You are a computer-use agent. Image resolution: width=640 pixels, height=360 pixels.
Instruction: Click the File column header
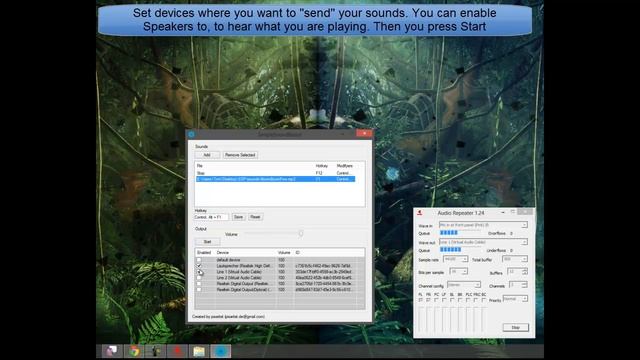coord(200,166)
